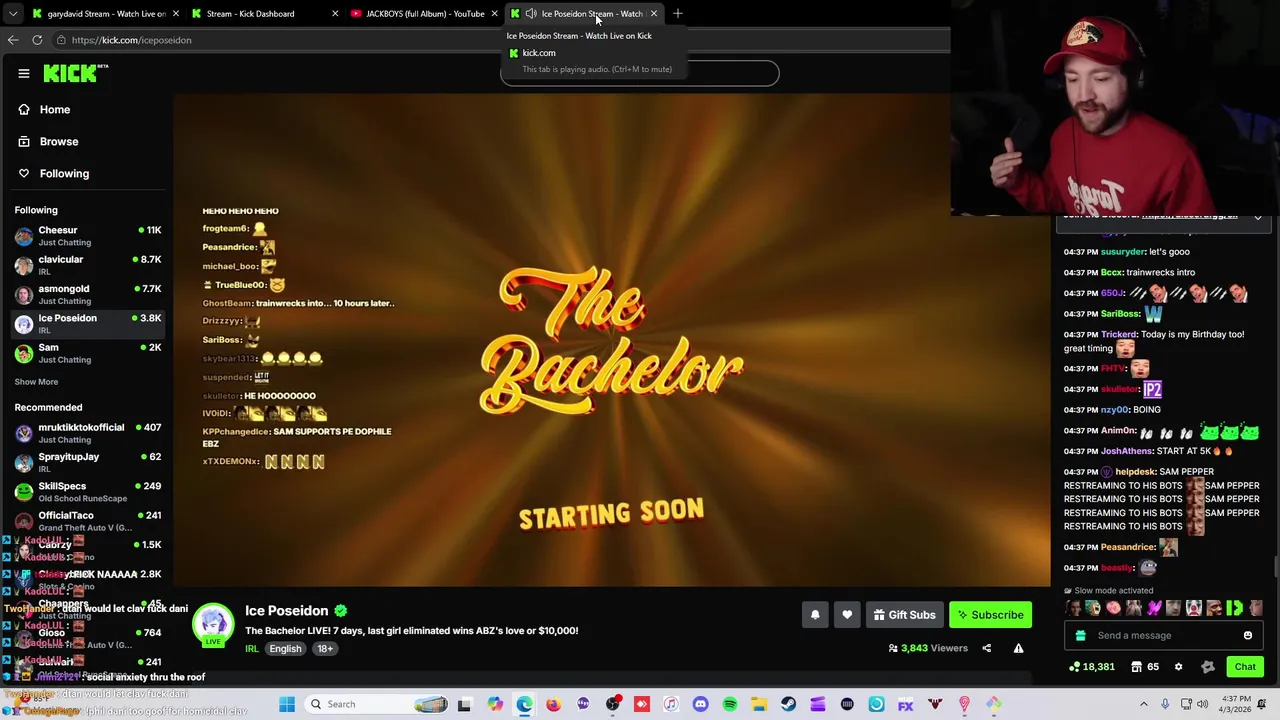Click browser back arrow
Screen dimensions: 1280x720
pyautogui.click(x=13, y=40)
